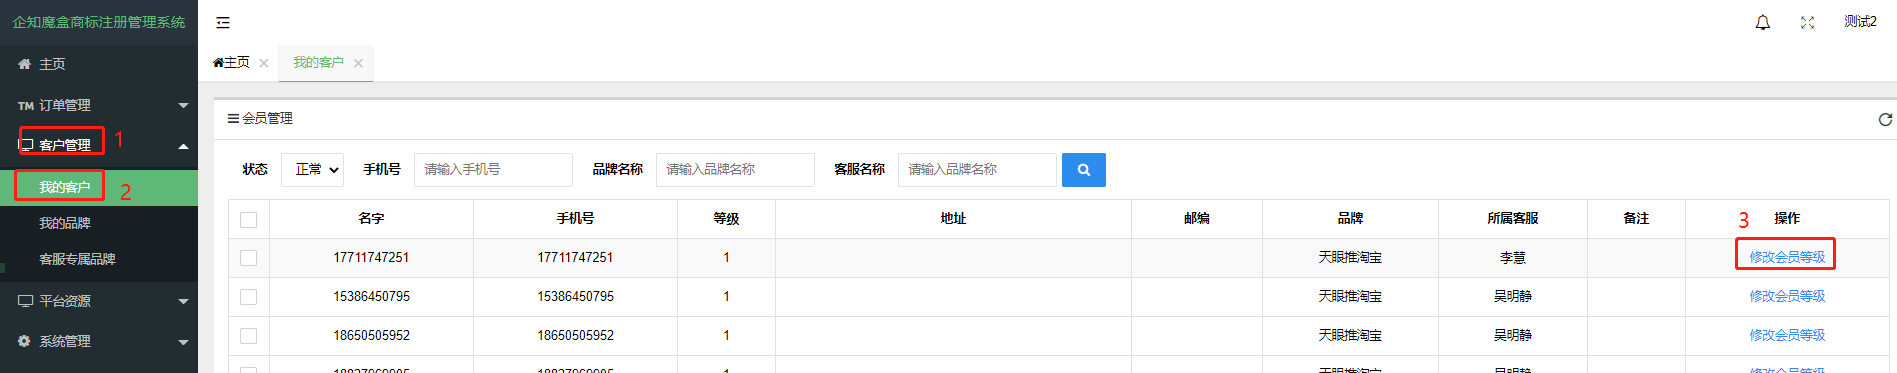
Task: Open the 状态 dropdown showing 正常
Action: click(x=313, y=170)
